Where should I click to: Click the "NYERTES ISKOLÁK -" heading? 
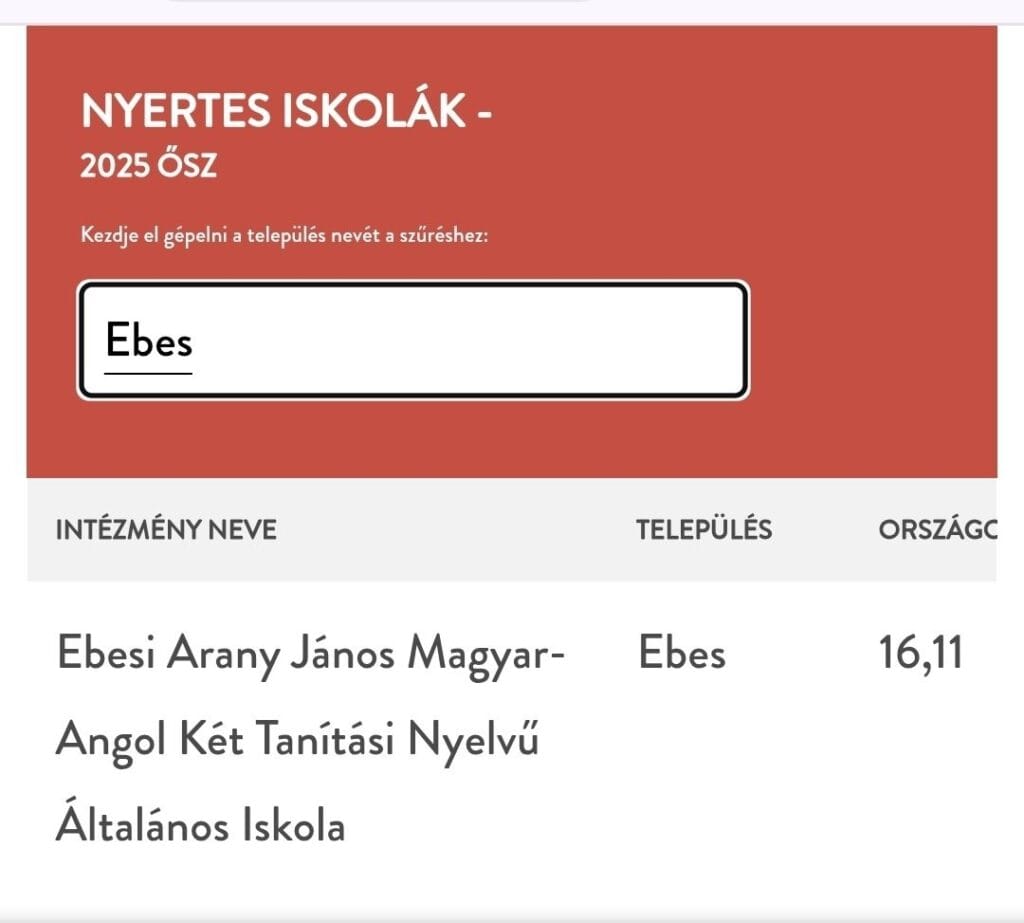click(x=286, y=112)
